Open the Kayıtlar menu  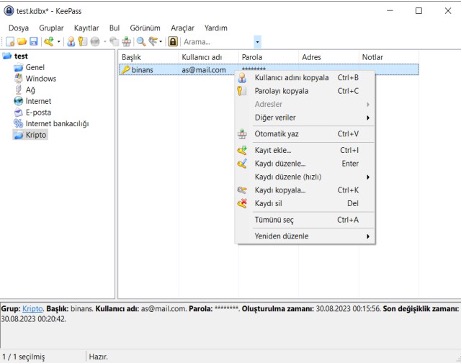pos(86,28)
